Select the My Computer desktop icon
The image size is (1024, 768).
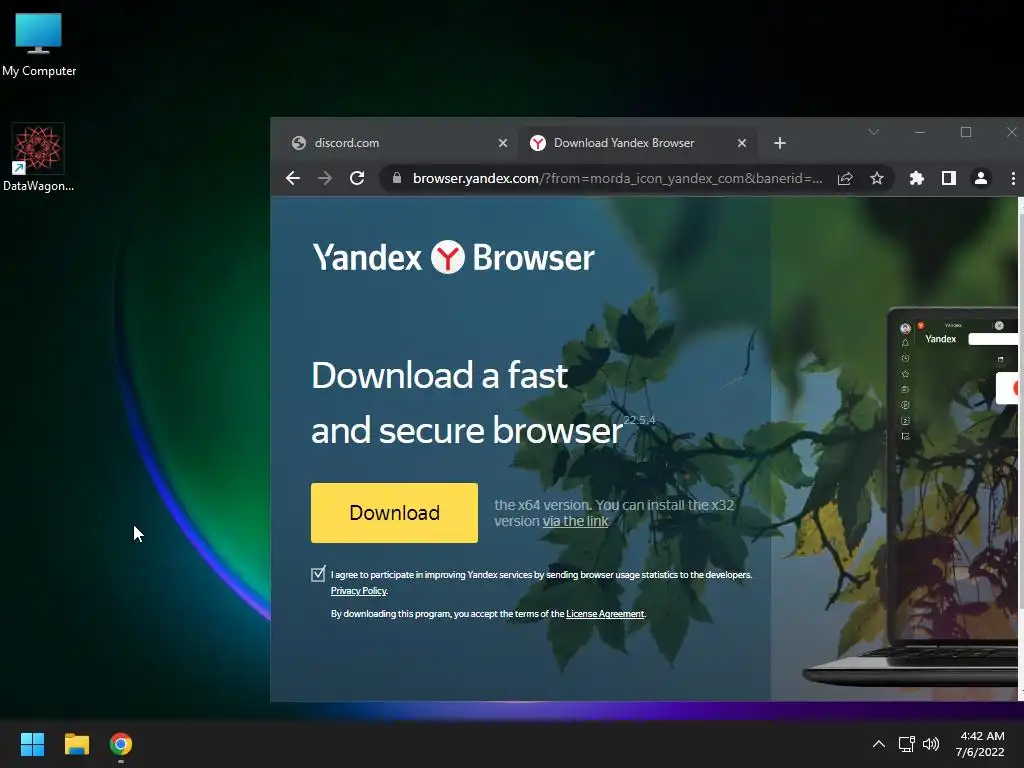click(39, 44)
